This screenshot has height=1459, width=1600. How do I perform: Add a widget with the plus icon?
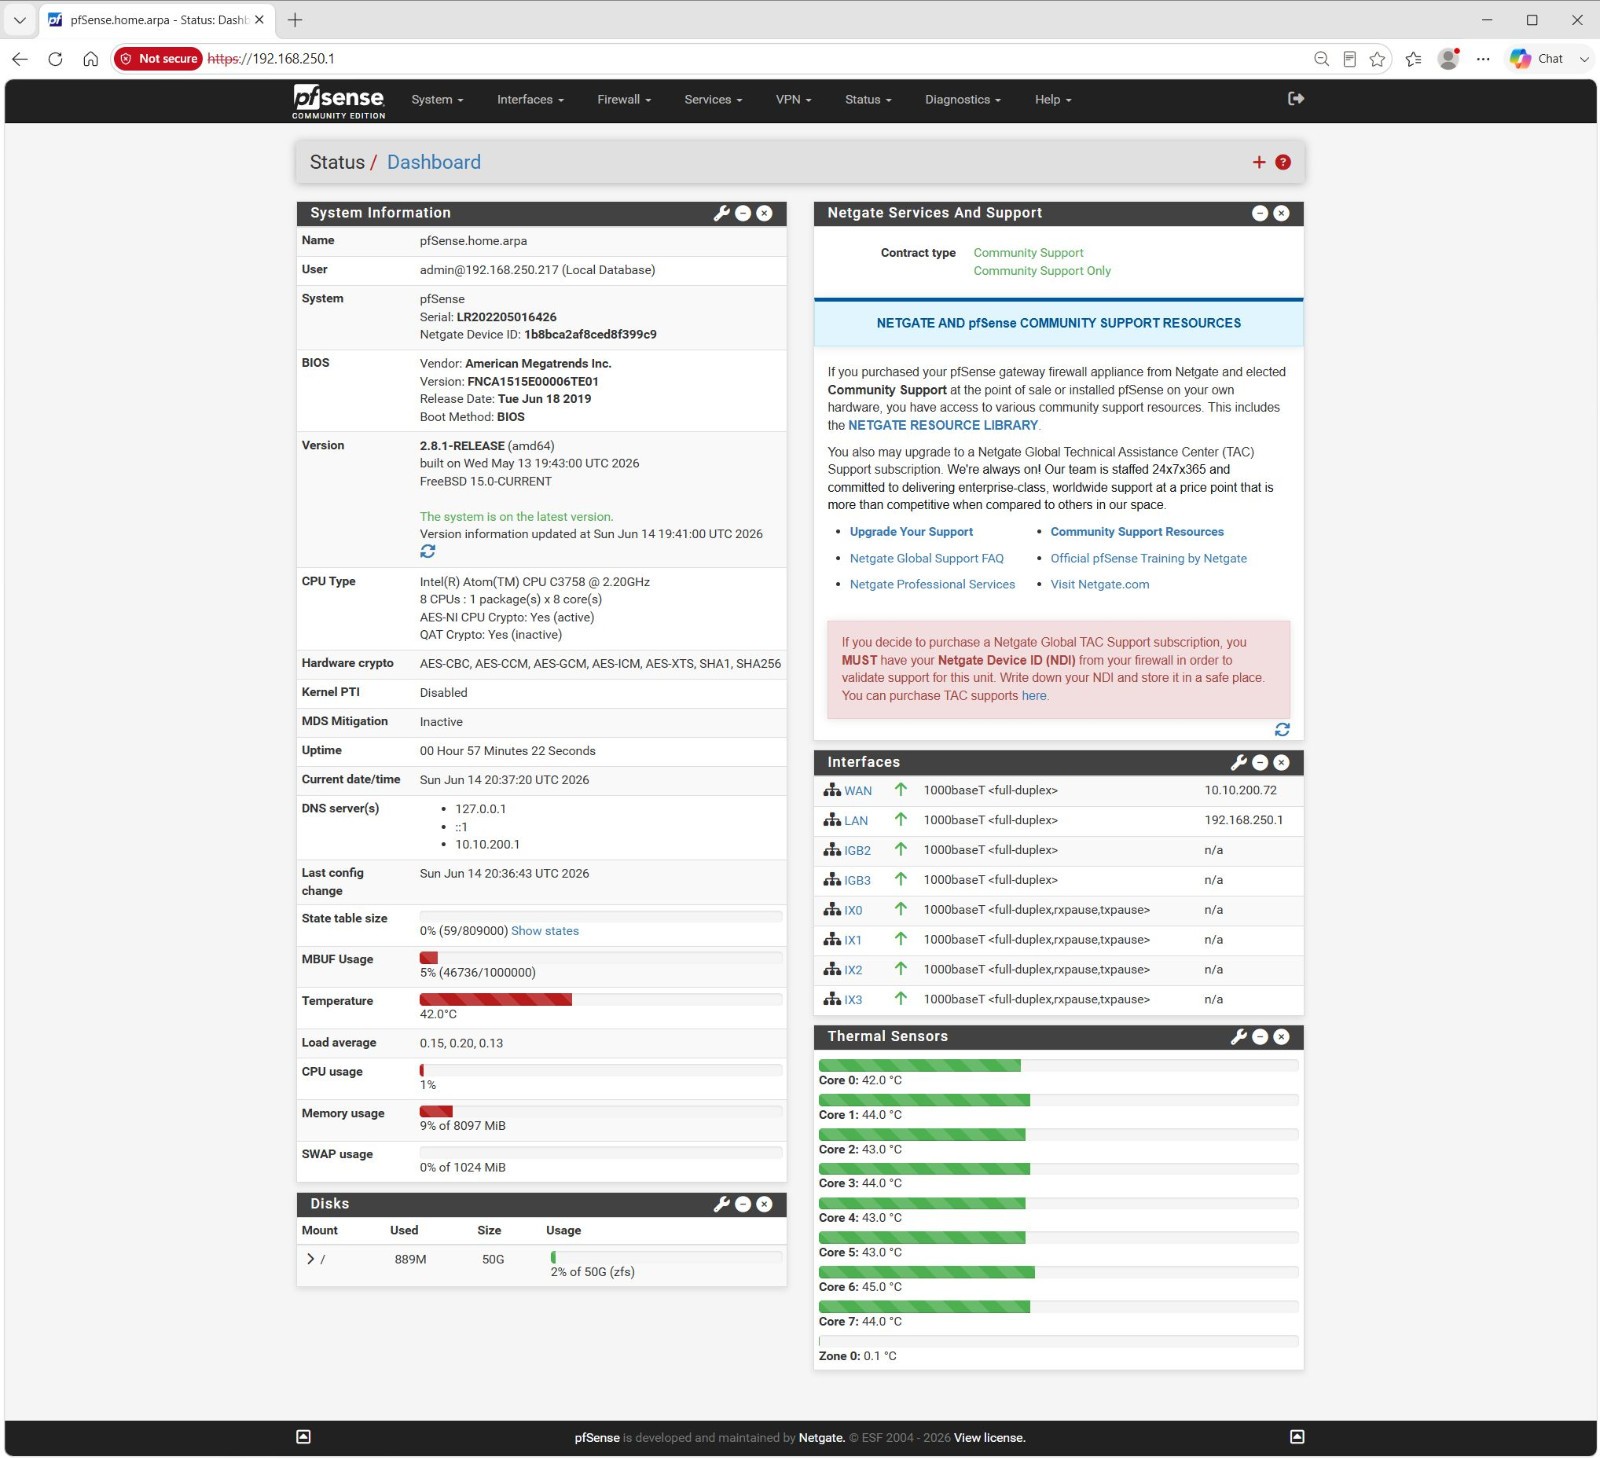coord(1259,162)
